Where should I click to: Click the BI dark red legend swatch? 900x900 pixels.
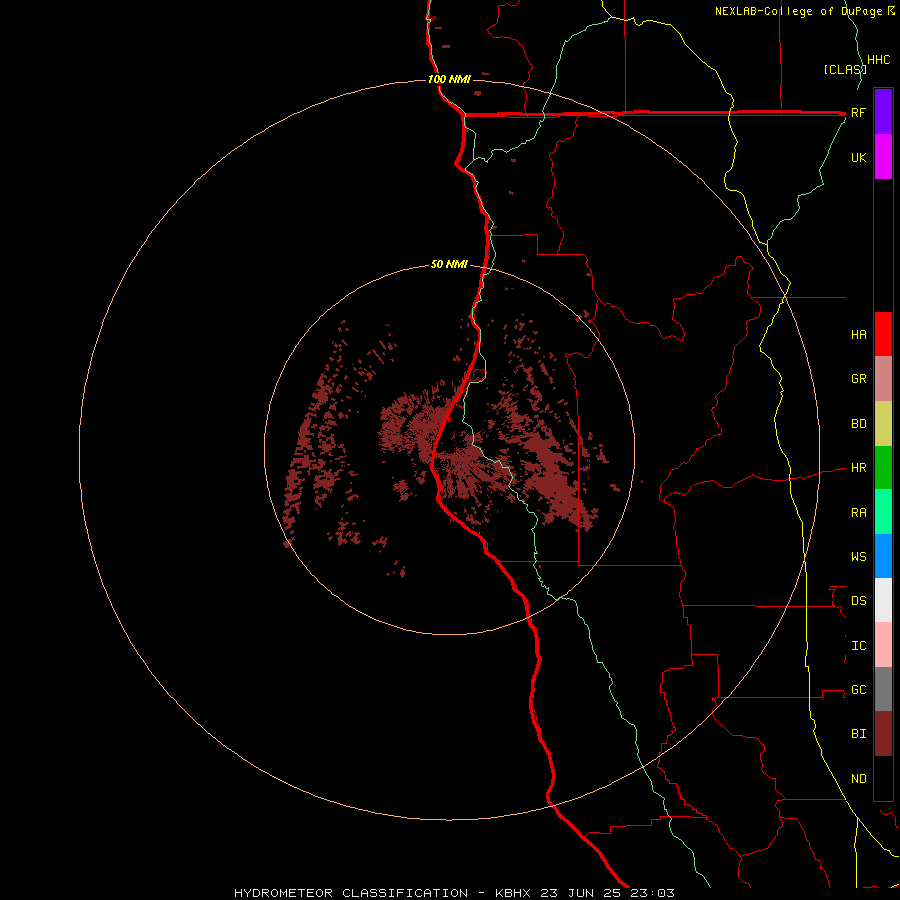883,734
